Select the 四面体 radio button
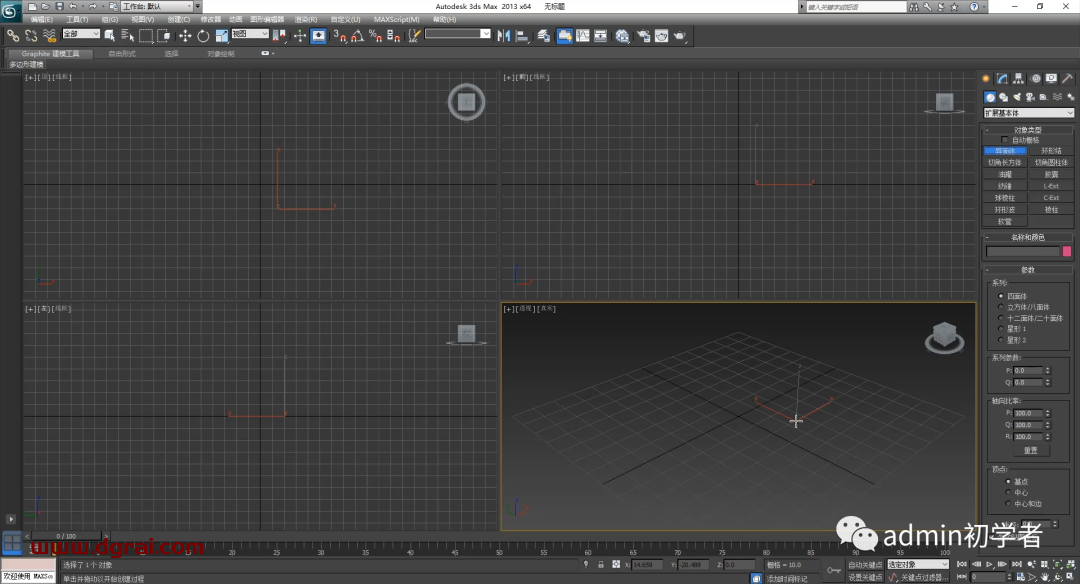 (x=1001, y=296)
